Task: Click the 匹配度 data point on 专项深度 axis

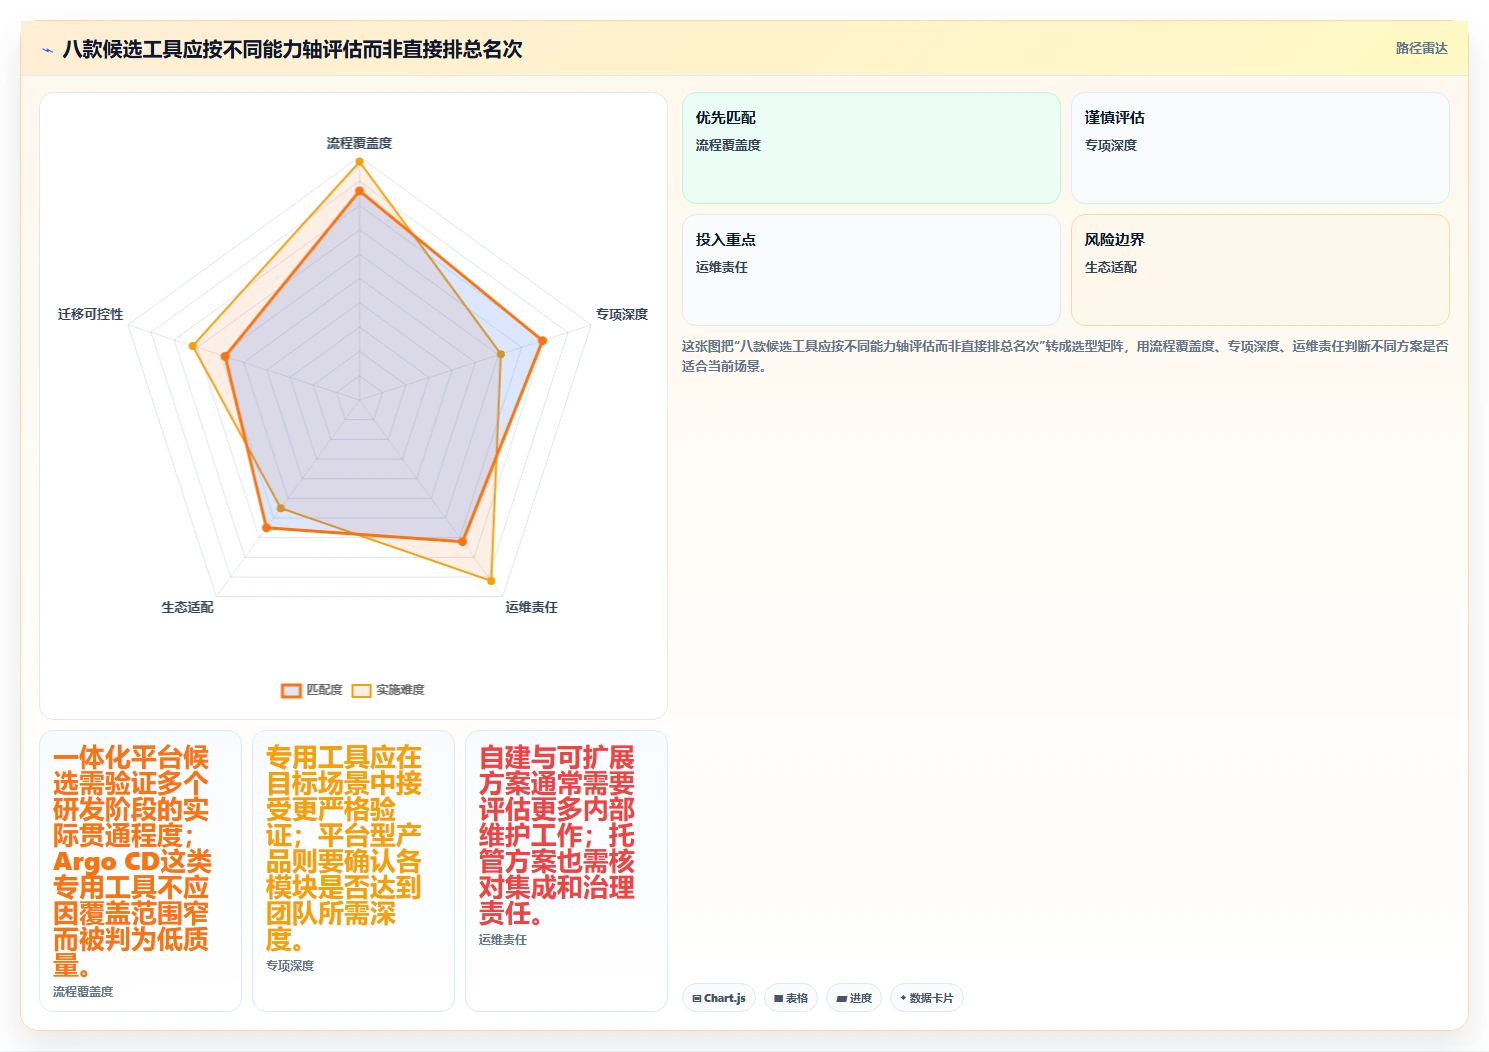Action: (x=543, y=341)
